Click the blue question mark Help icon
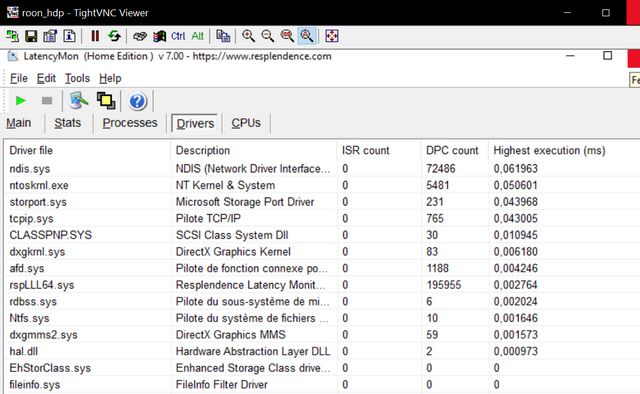 coord(138,101)
